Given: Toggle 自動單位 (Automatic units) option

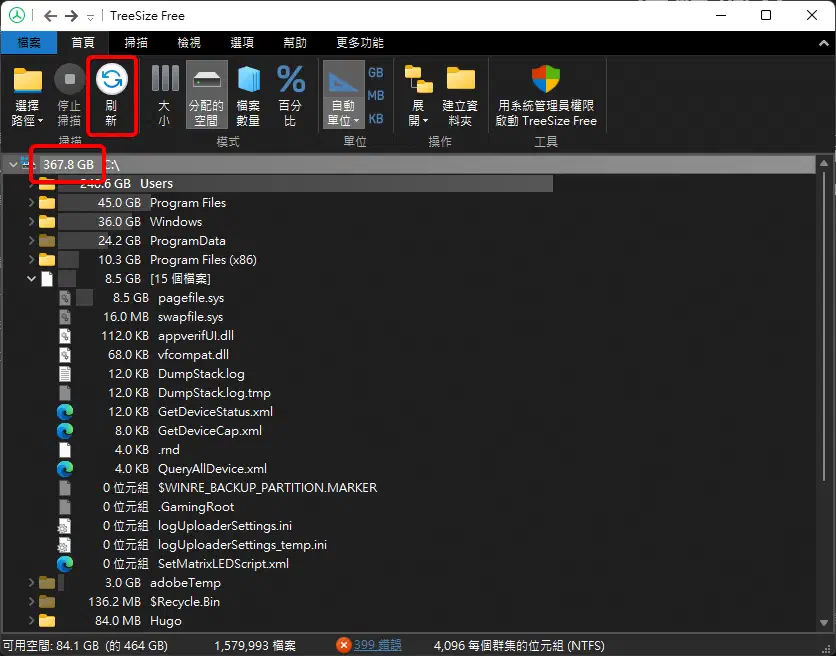Looking at the screenshot, I should click(x=343, y=80).
